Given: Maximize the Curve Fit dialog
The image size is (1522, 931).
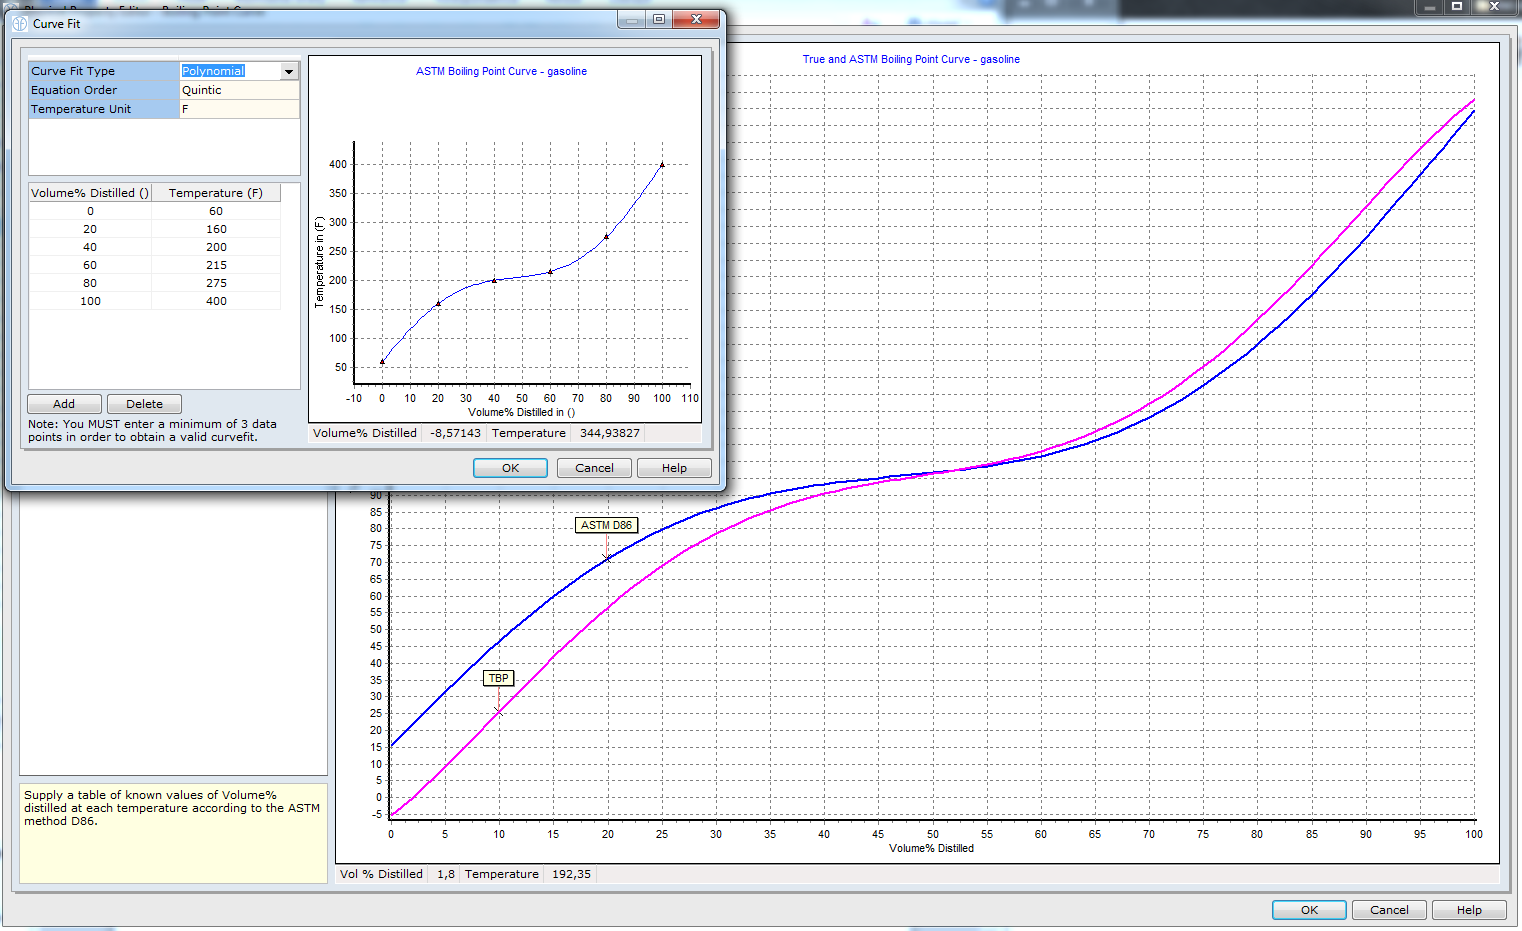Looking at the screenshot, I should [659, 19].
